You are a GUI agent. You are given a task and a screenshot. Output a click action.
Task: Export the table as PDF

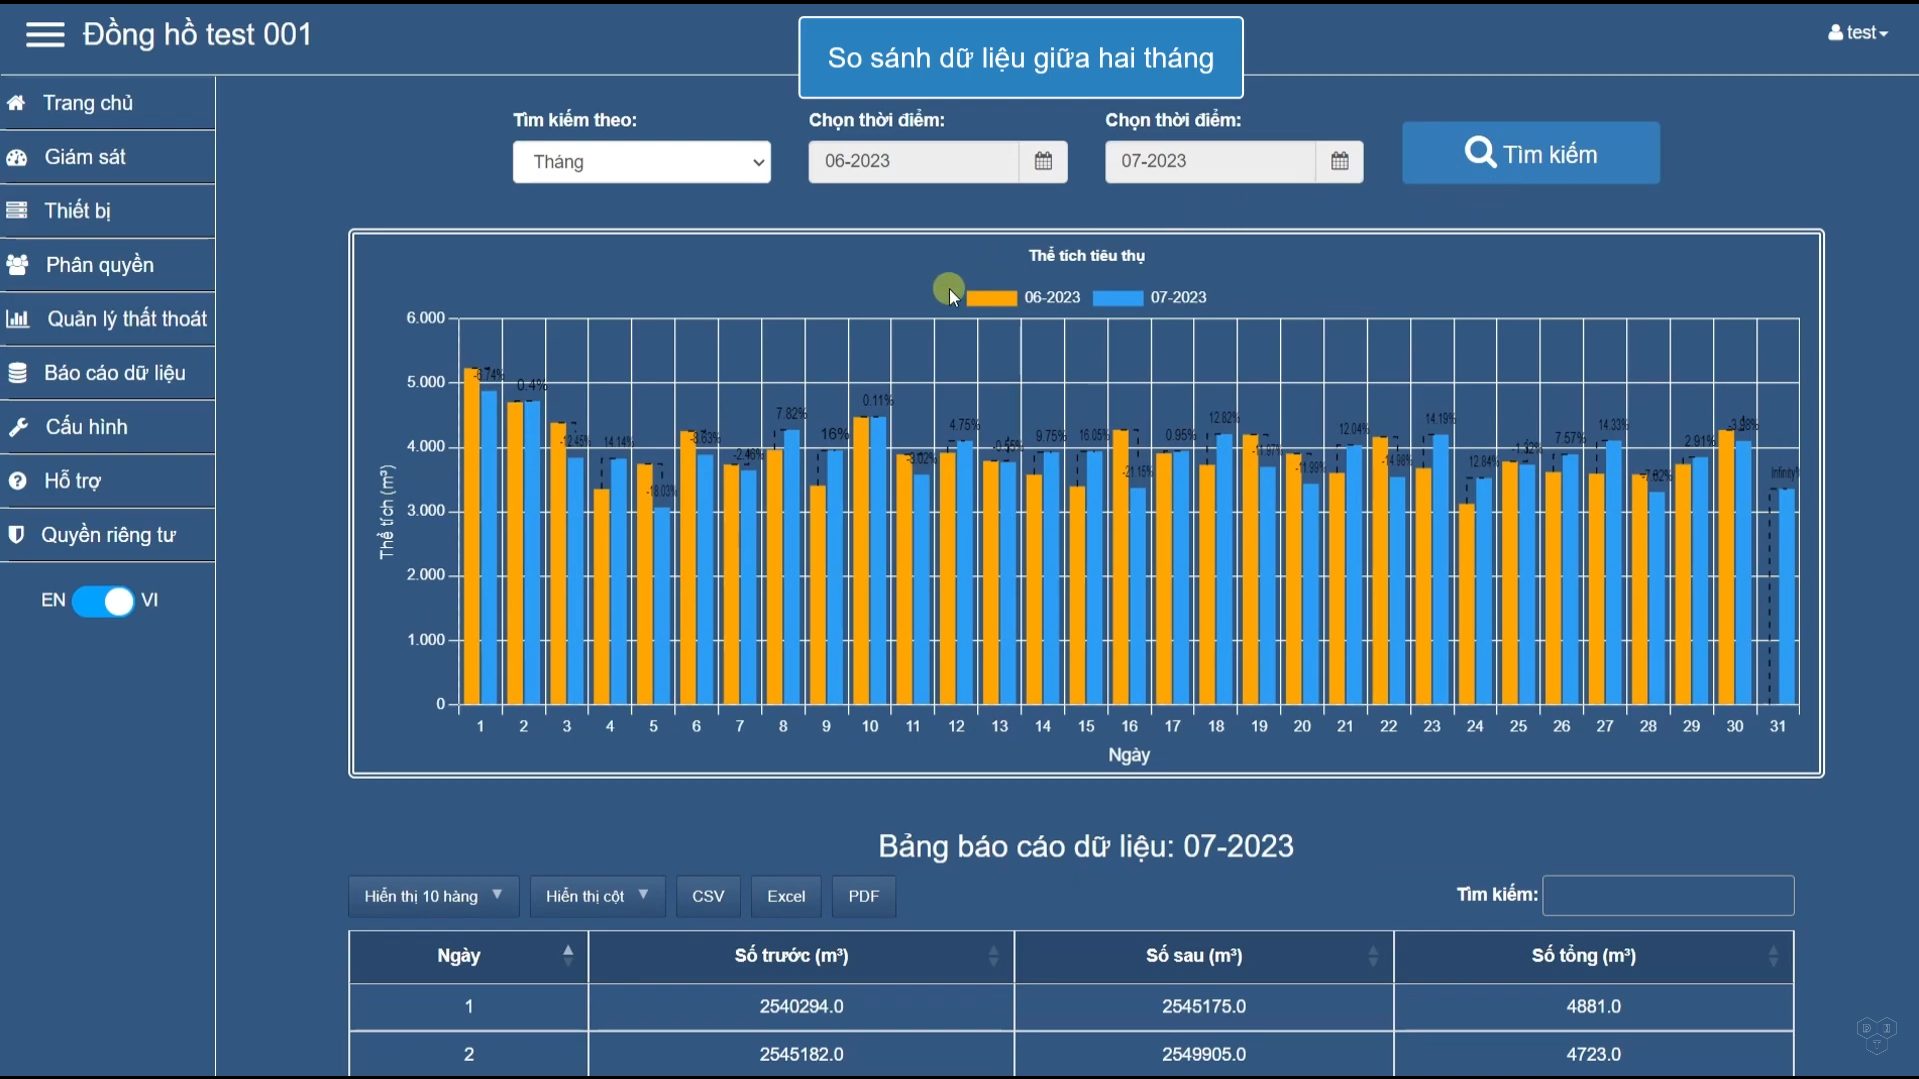(x=862, y=896)
